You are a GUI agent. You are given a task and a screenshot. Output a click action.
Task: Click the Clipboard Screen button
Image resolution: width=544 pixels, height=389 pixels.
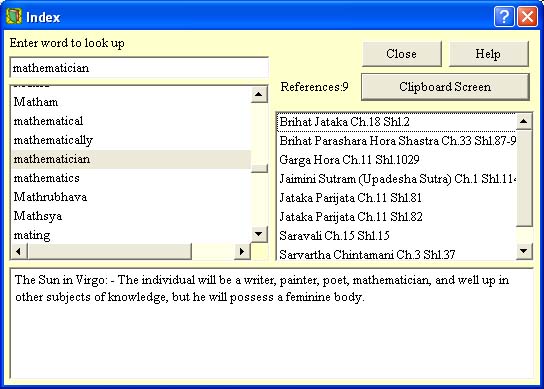click(x=445, y=87)
